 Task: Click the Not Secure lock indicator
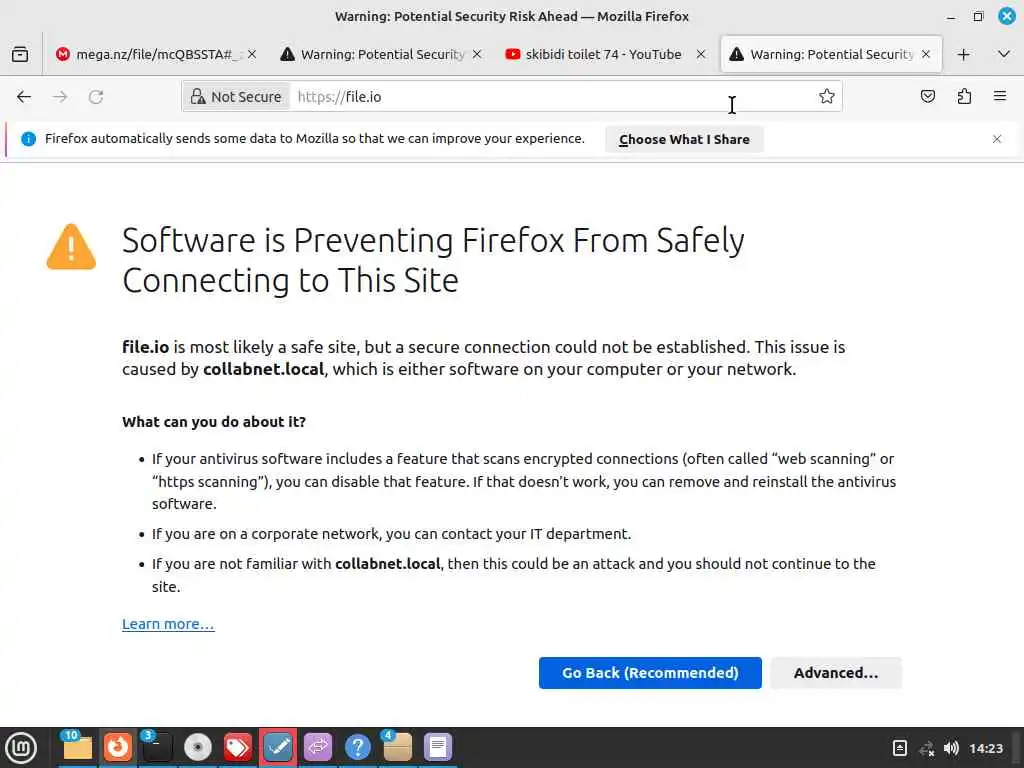click(236, 97)
